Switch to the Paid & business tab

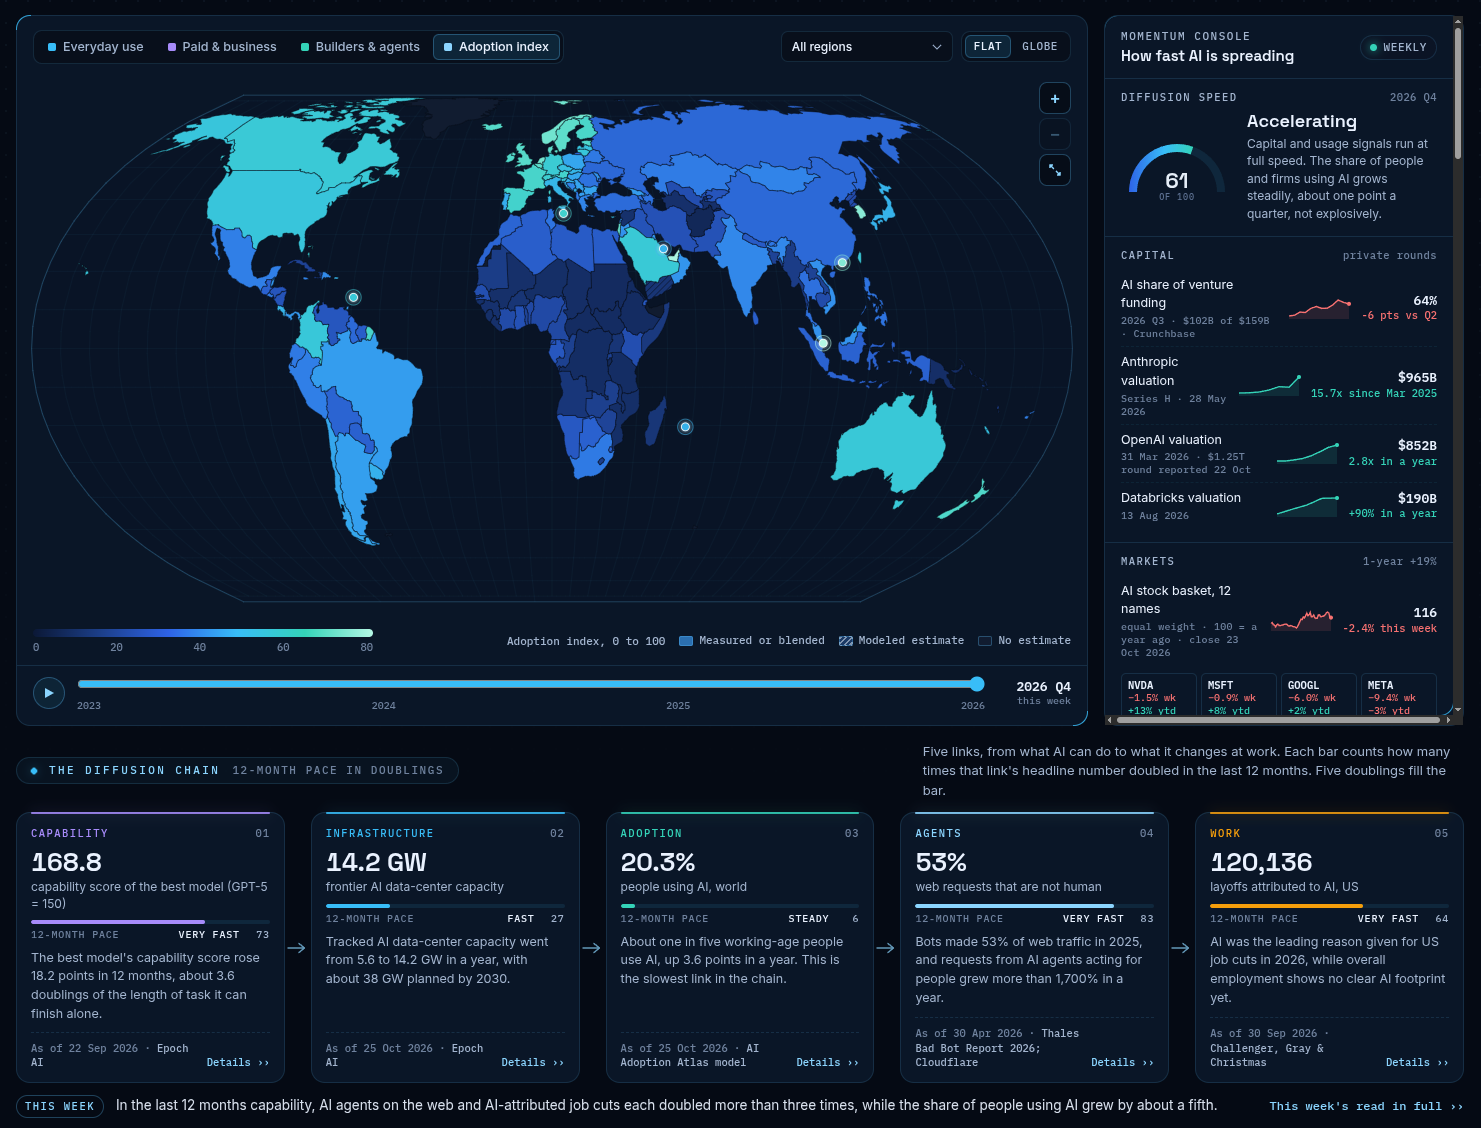pos(222,47)
